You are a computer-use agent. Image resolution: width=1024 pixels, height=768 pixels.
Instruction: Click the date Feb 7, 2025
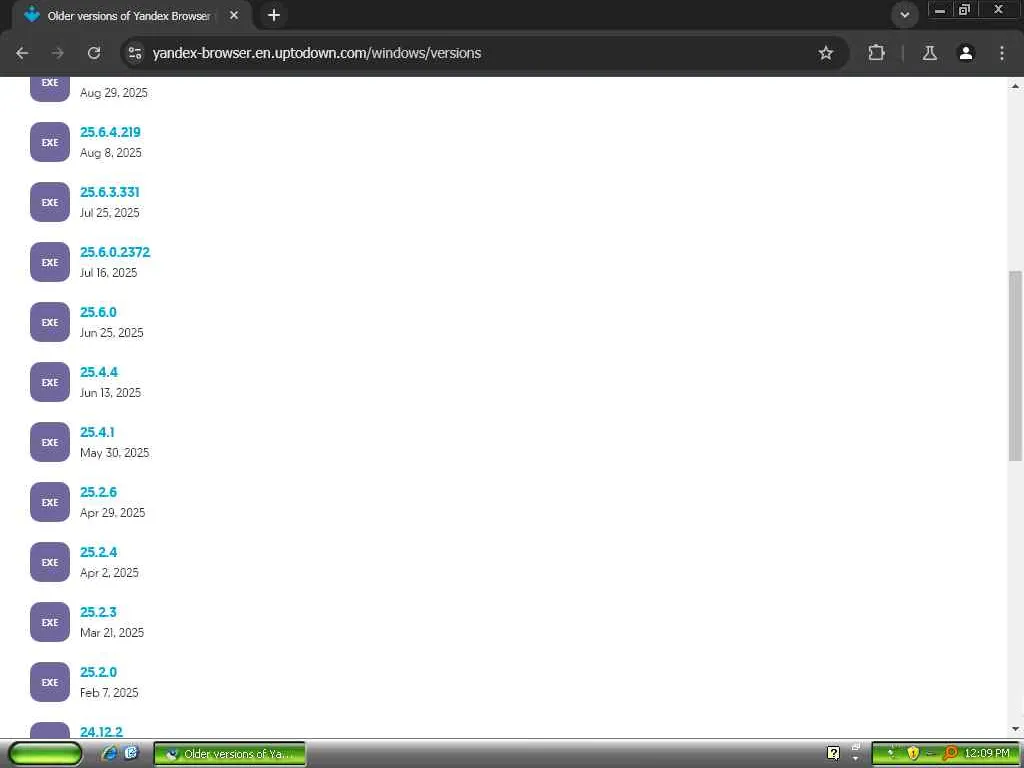(x=109, y=694)
